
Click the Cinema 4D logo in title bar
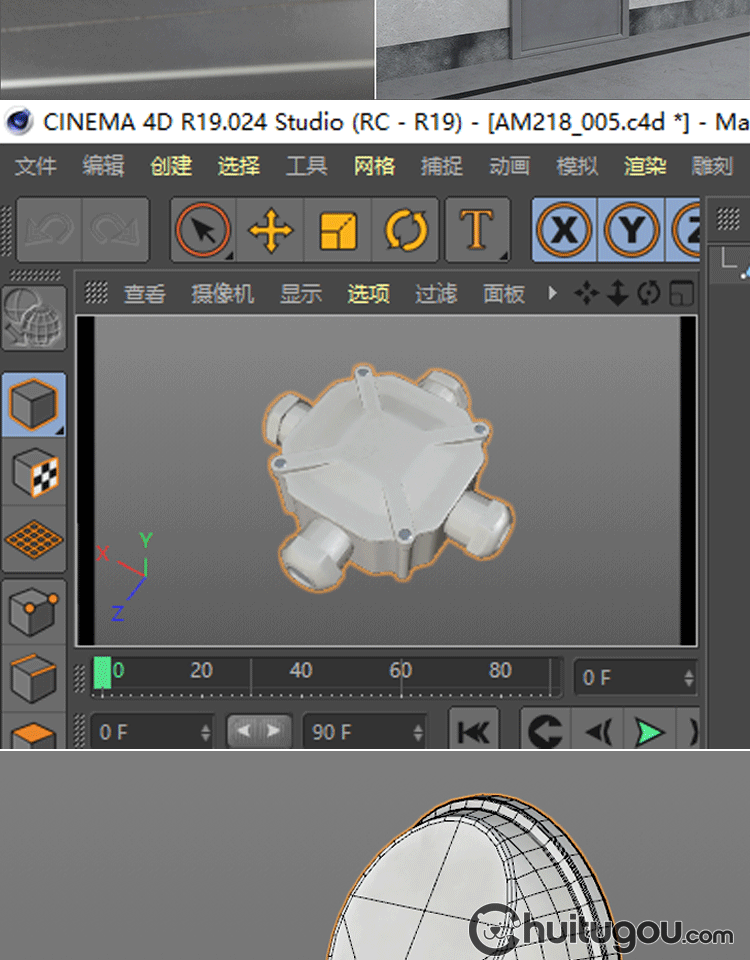pos(19,121)
